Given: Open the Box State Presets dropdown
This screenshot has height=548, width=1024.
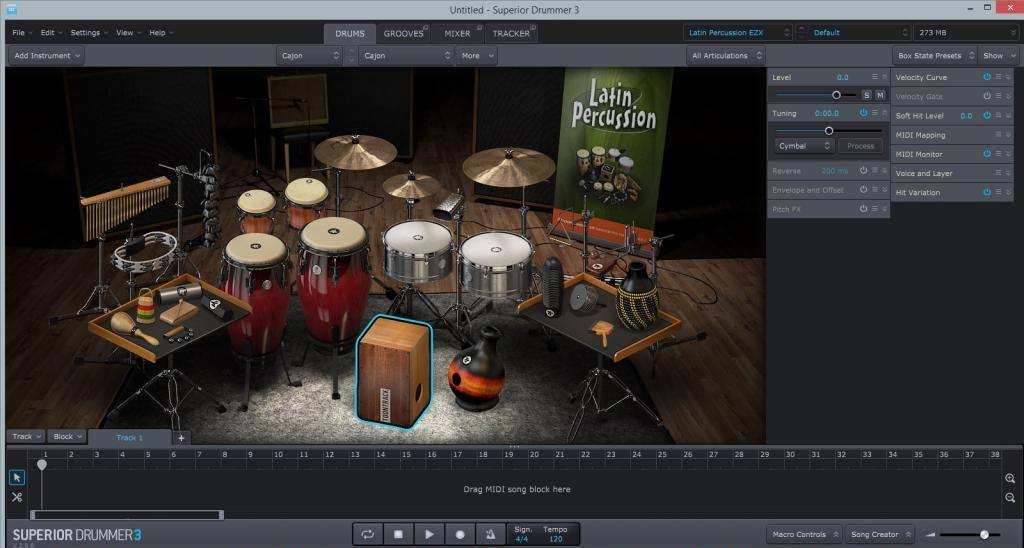Looking at the screenshot, I should (935, 56).
